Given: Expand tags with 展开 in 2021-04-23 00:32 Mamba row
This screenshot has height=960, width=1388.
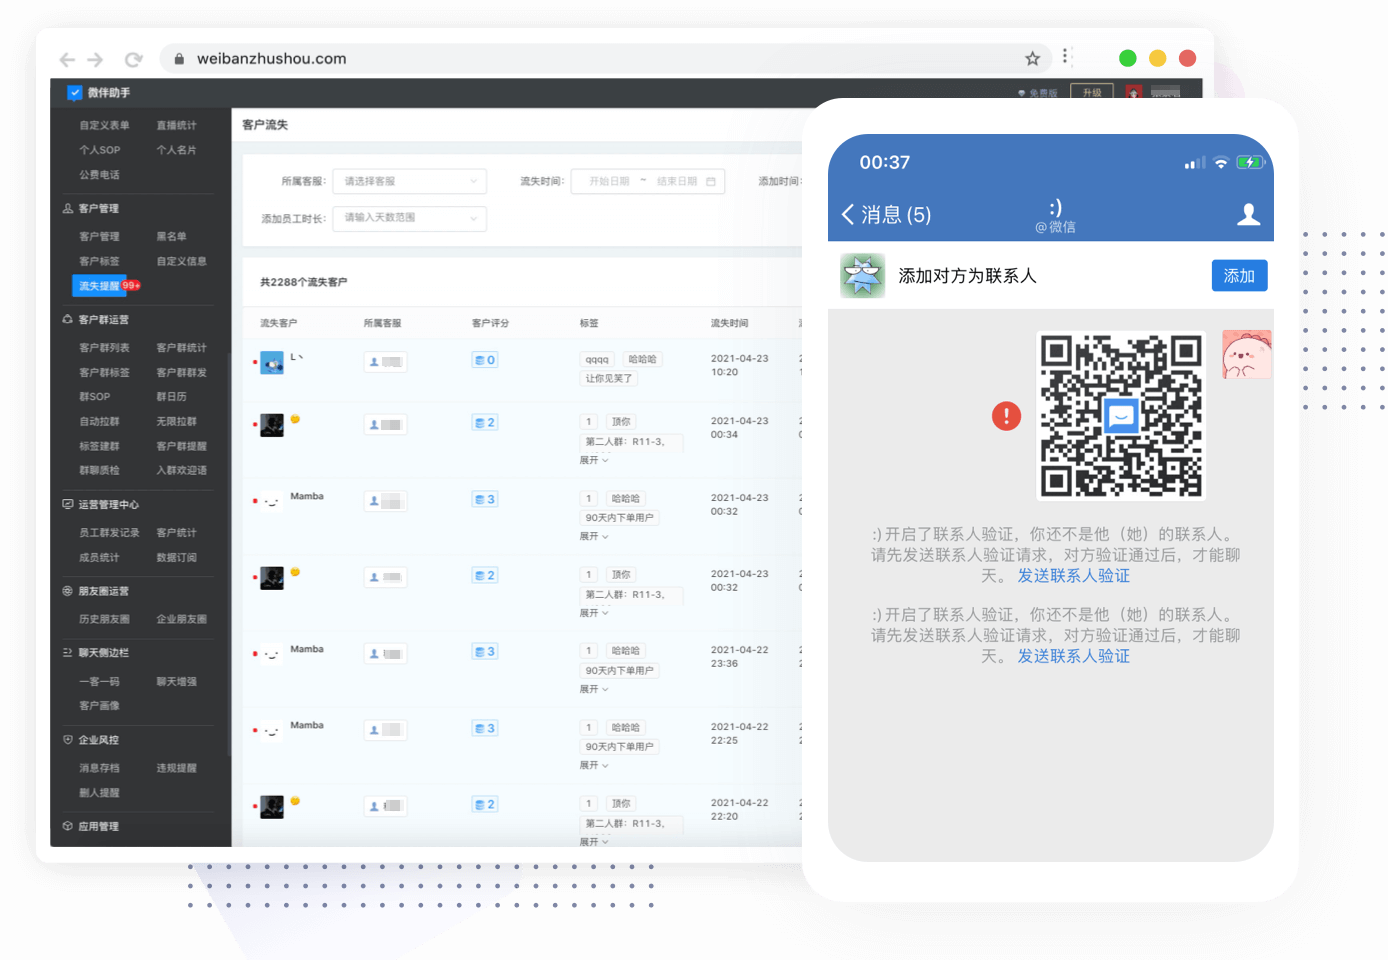Looking at the screenshot, I should (594, 537).
